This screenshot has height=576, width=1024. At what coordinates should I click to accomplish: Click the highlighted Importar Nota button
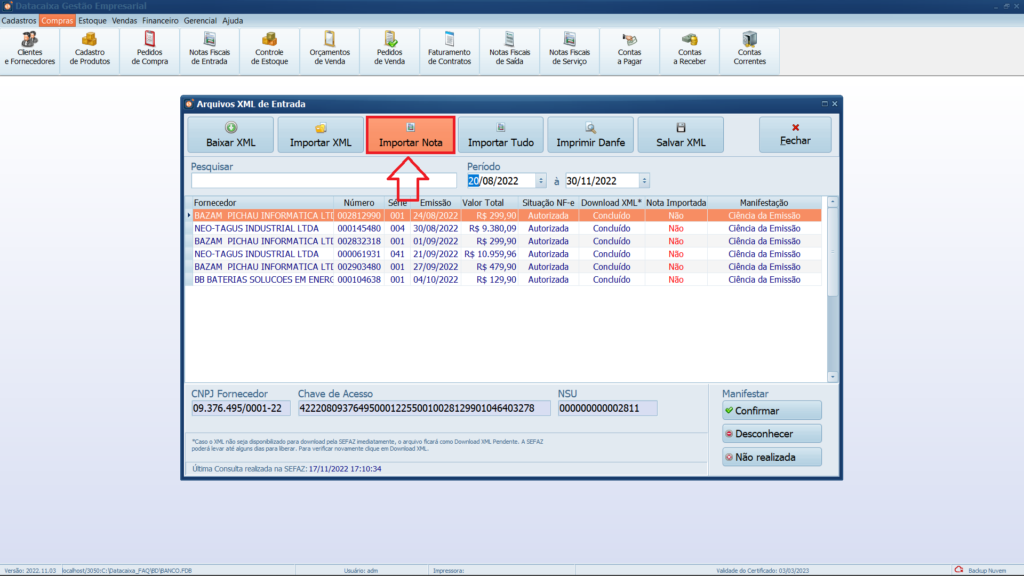[411, 135]
